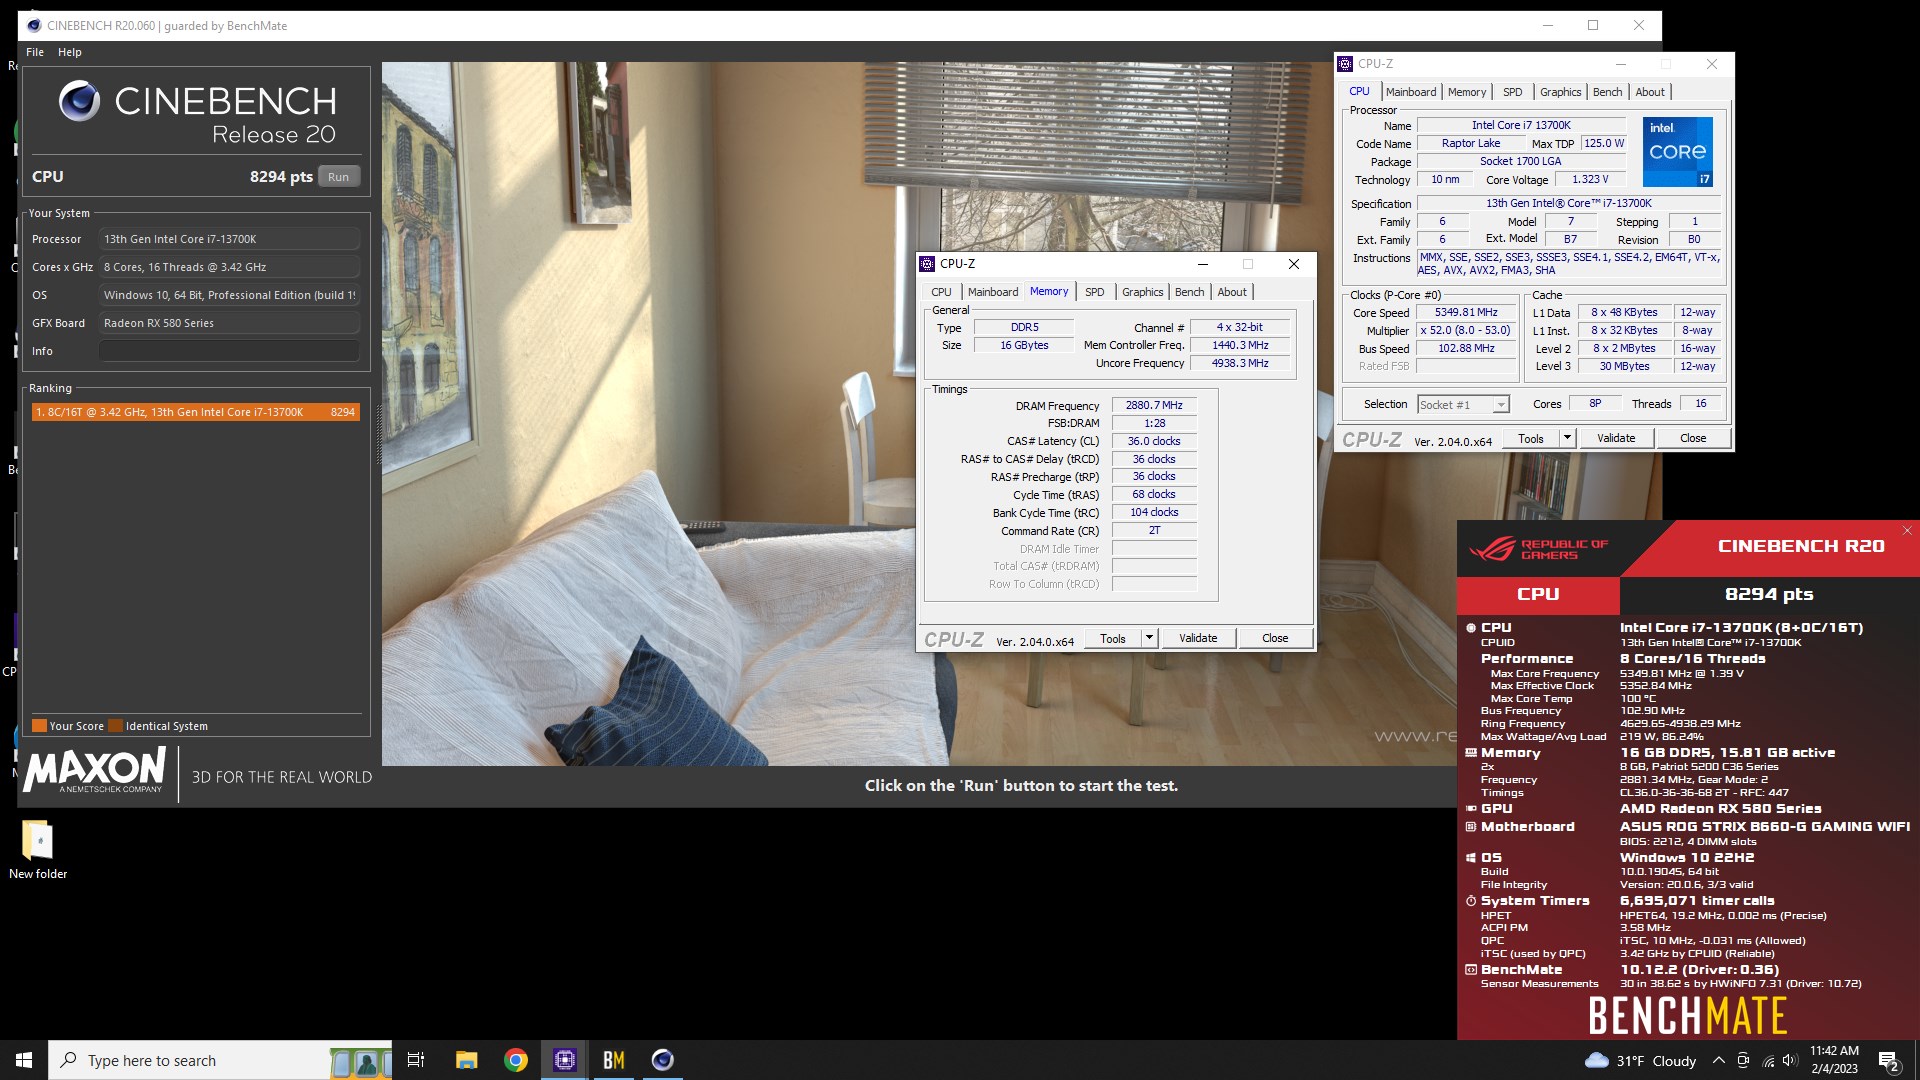Open the Wi-Fi network tray icon
This screenshot has height=1080, width=1920.
pos(1768,1061)
